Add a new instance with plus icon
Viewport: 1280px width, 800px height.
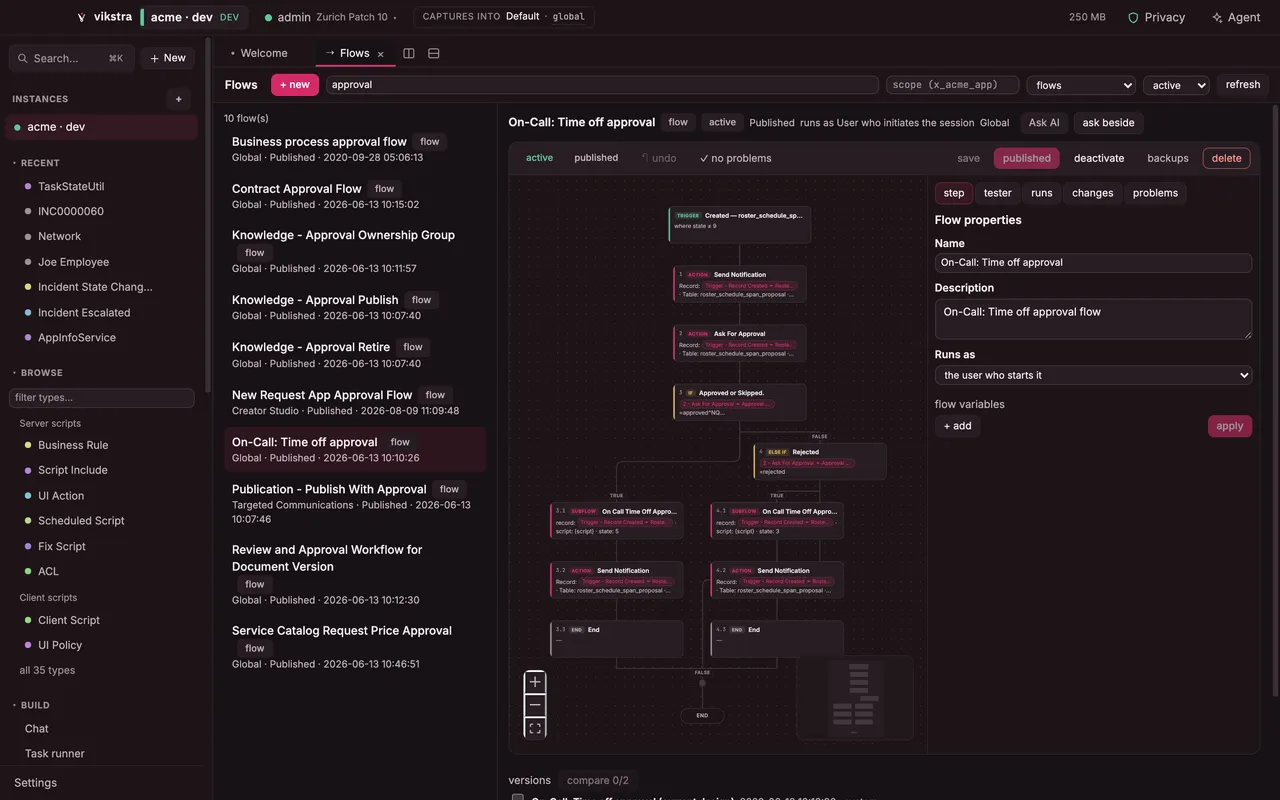pos(178,99)
